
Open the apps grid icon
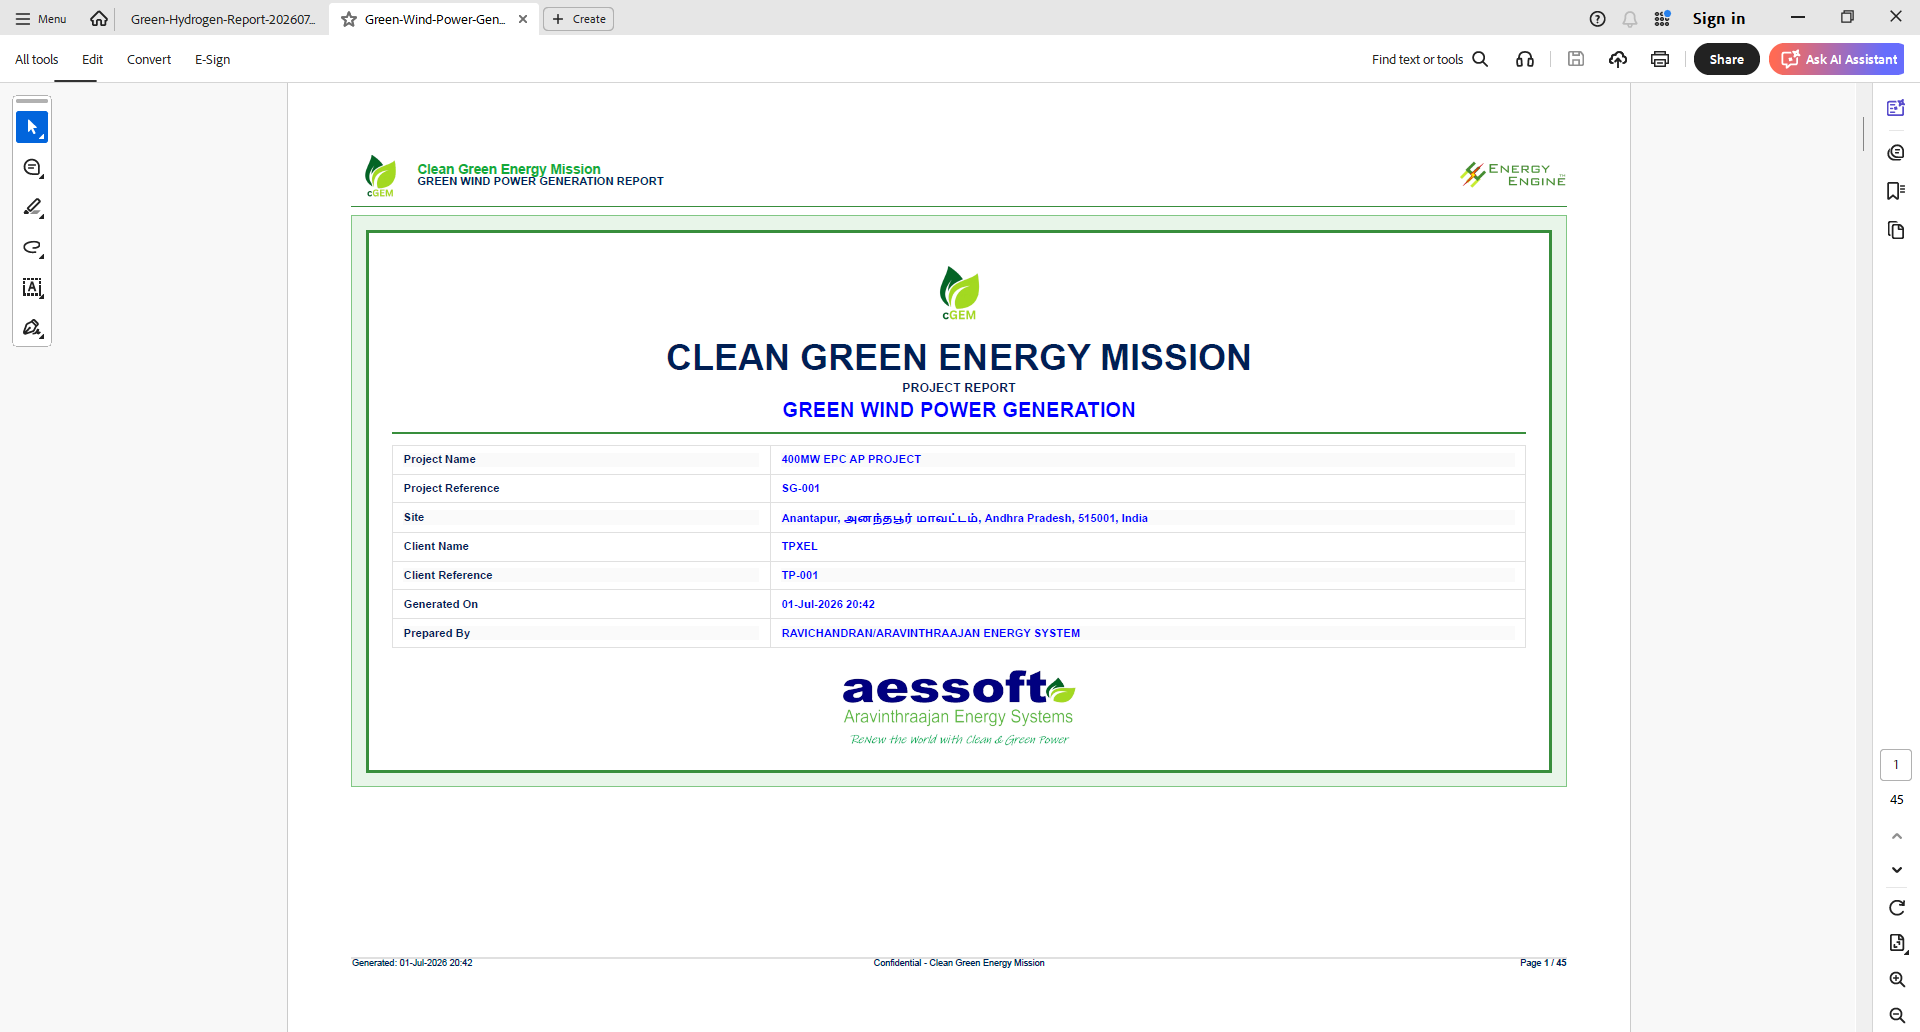click(1662, 19)
